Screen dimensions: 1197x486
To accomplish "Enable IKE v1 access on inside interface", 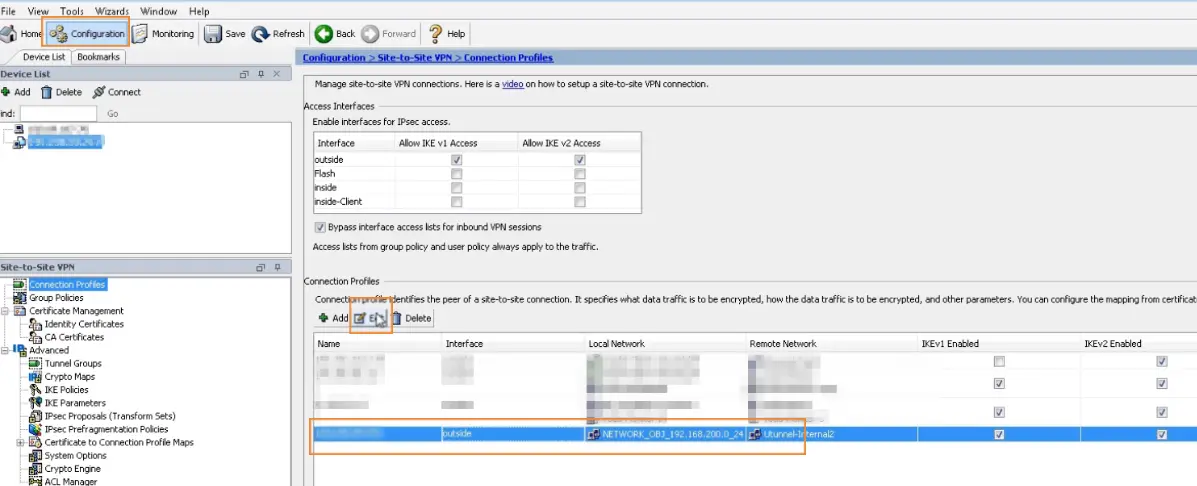I will click(x=457, y=188).
